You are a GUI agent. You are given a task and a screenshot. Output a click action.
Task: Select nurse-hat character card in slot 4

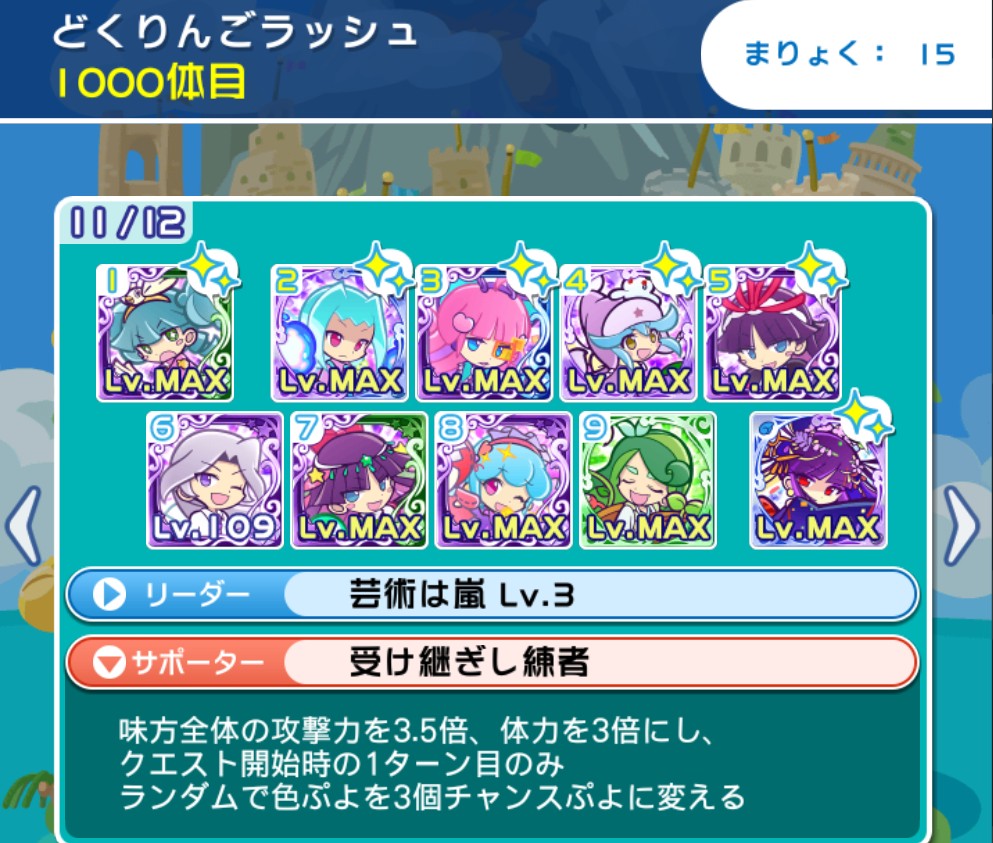pos(628,333)
